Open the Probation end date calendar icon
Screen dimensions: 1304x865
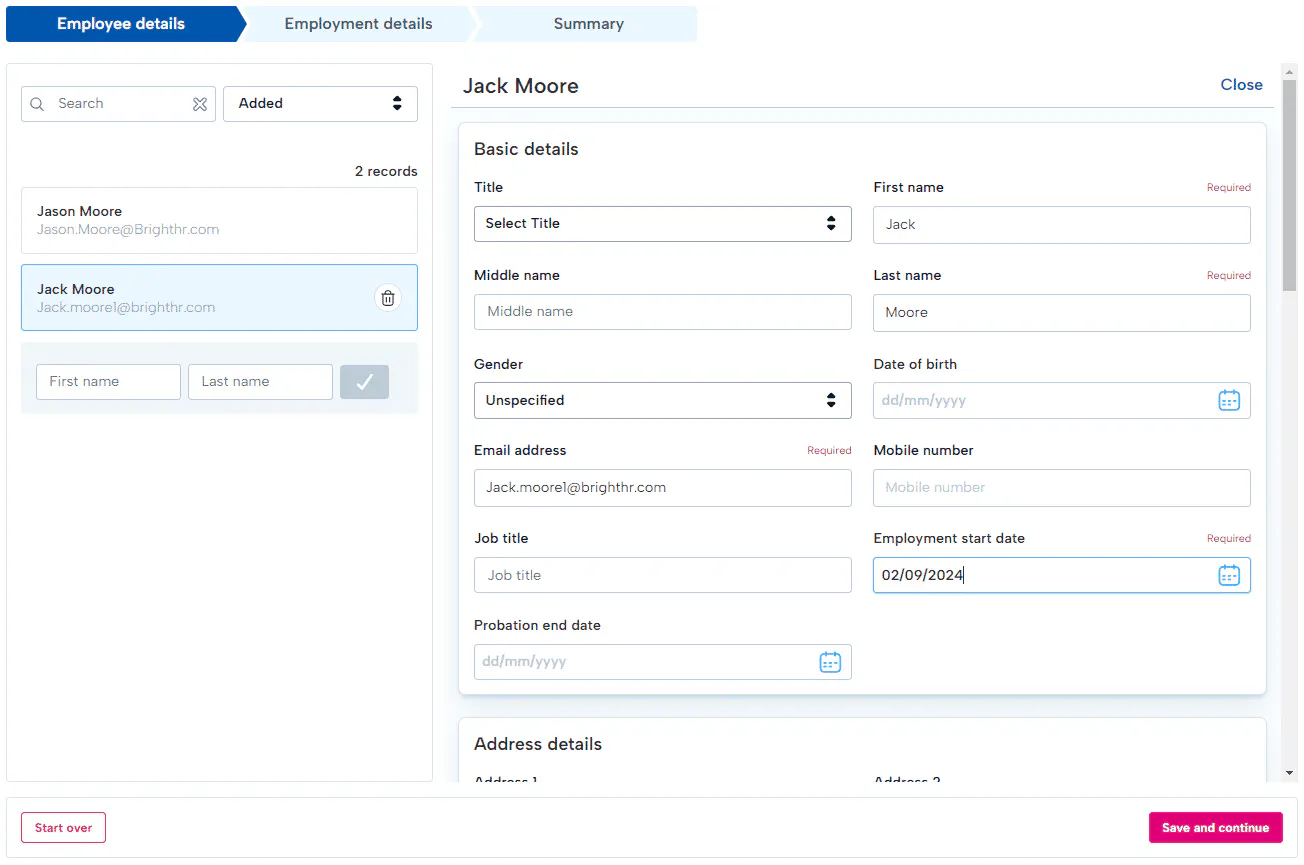(x=830, y=662)
